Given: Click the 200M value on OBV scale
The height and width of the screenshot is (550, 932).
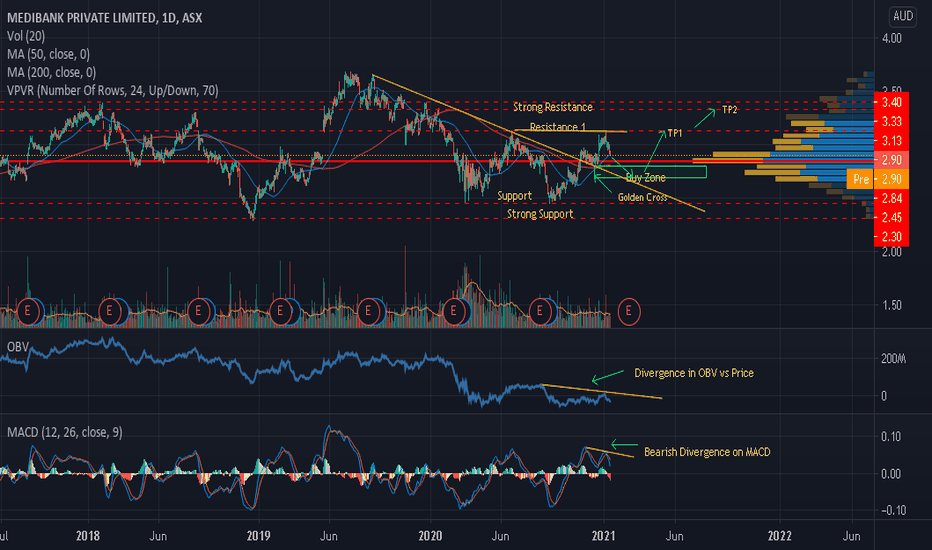Looking at the screenshot, I should coord(893,359).
